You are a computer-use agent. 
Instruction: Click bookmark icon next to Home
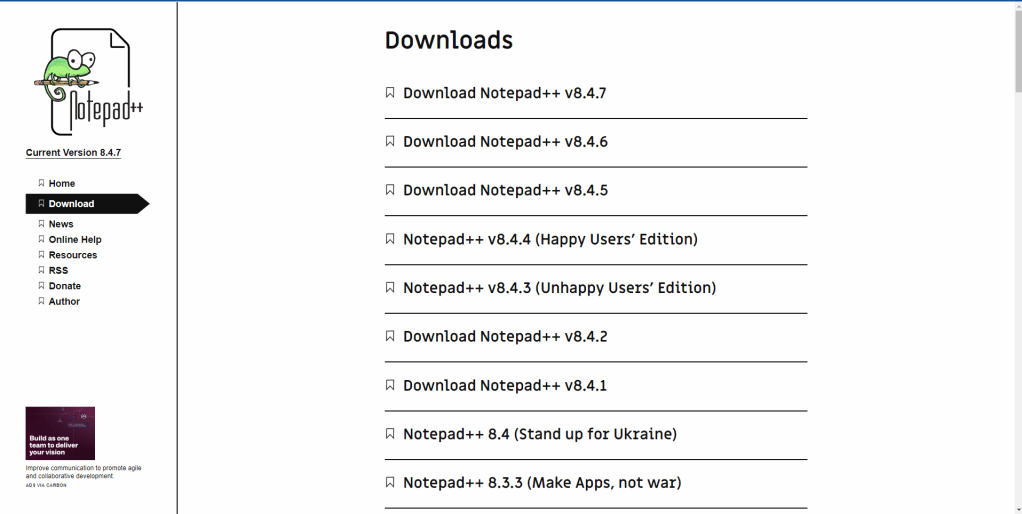point(41,183)
